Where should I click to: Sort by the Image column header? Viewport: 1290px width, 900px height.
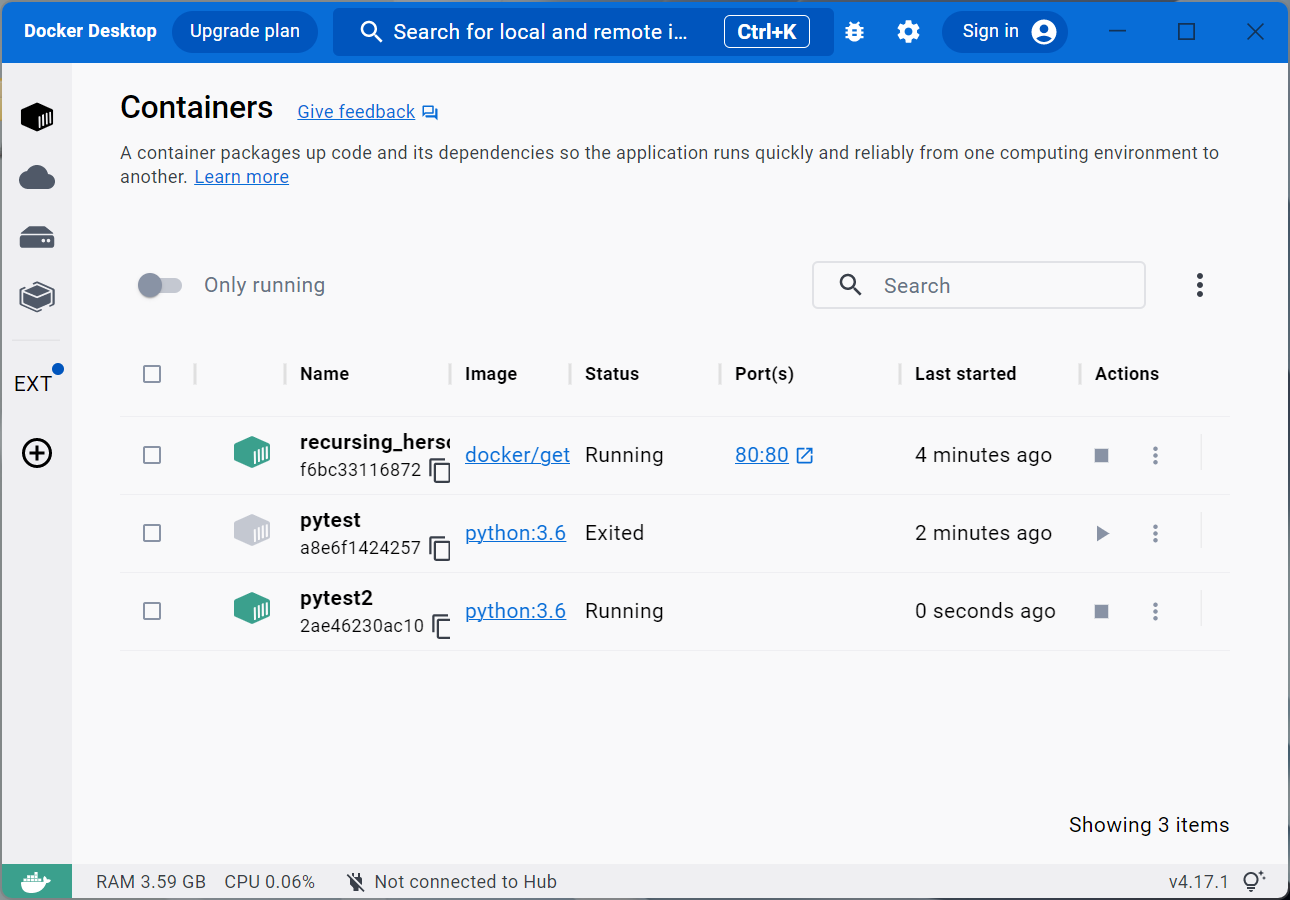pyautogui.click(x=491, y=374)
